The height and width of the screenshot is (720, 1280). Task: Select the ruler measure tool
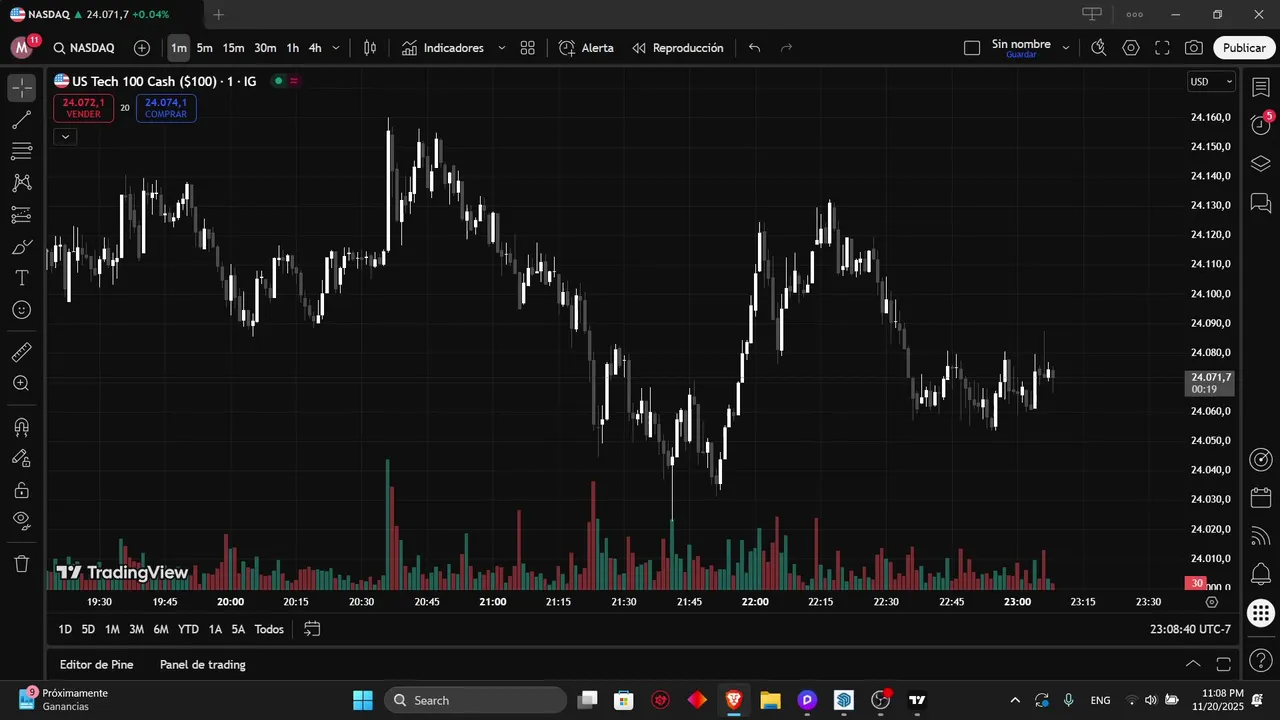tap(22, 352)
